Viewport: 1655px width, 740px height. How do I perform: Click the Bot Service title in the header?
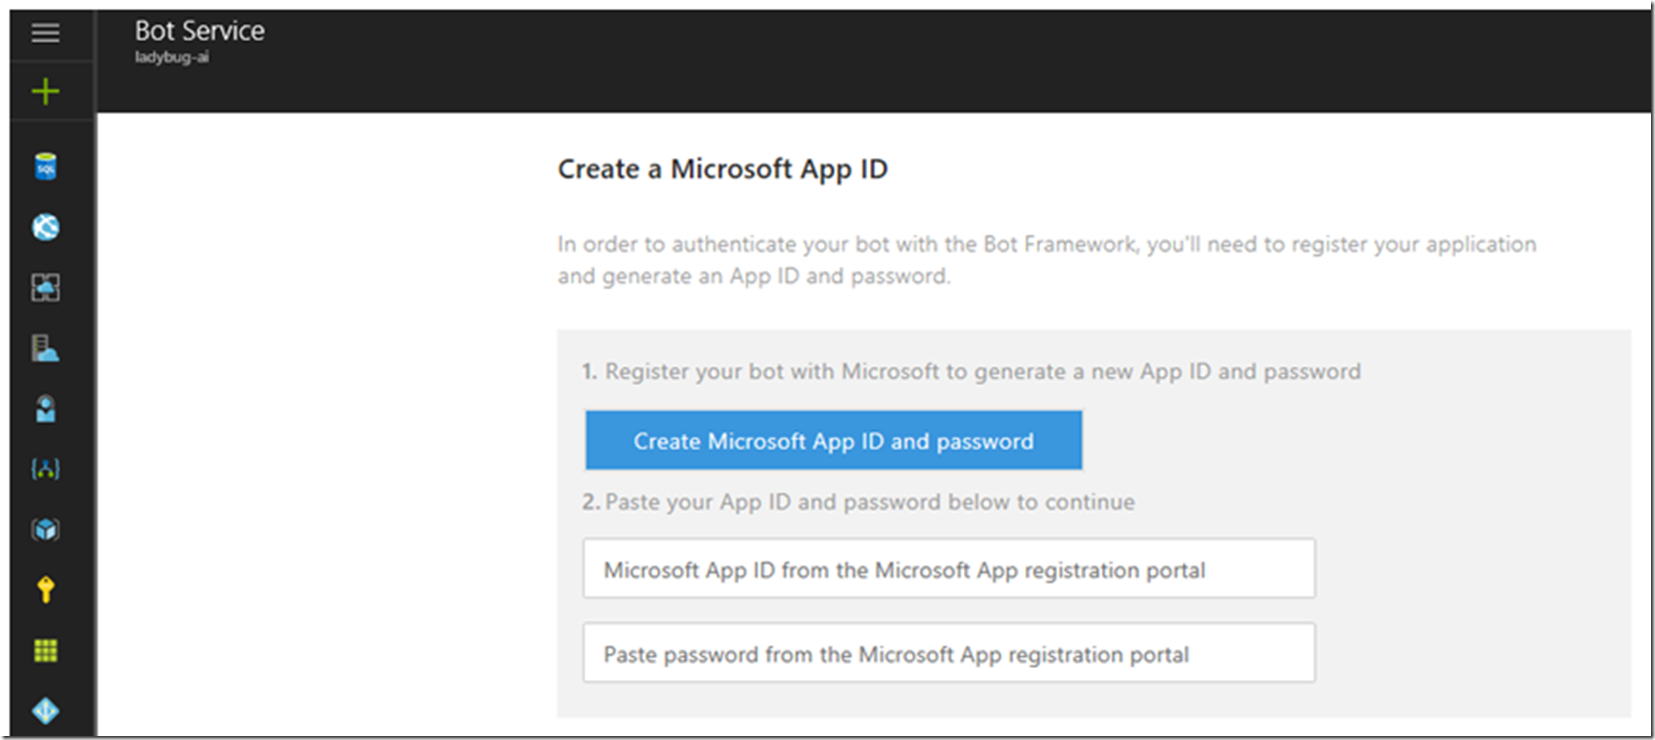coord(200,31)
